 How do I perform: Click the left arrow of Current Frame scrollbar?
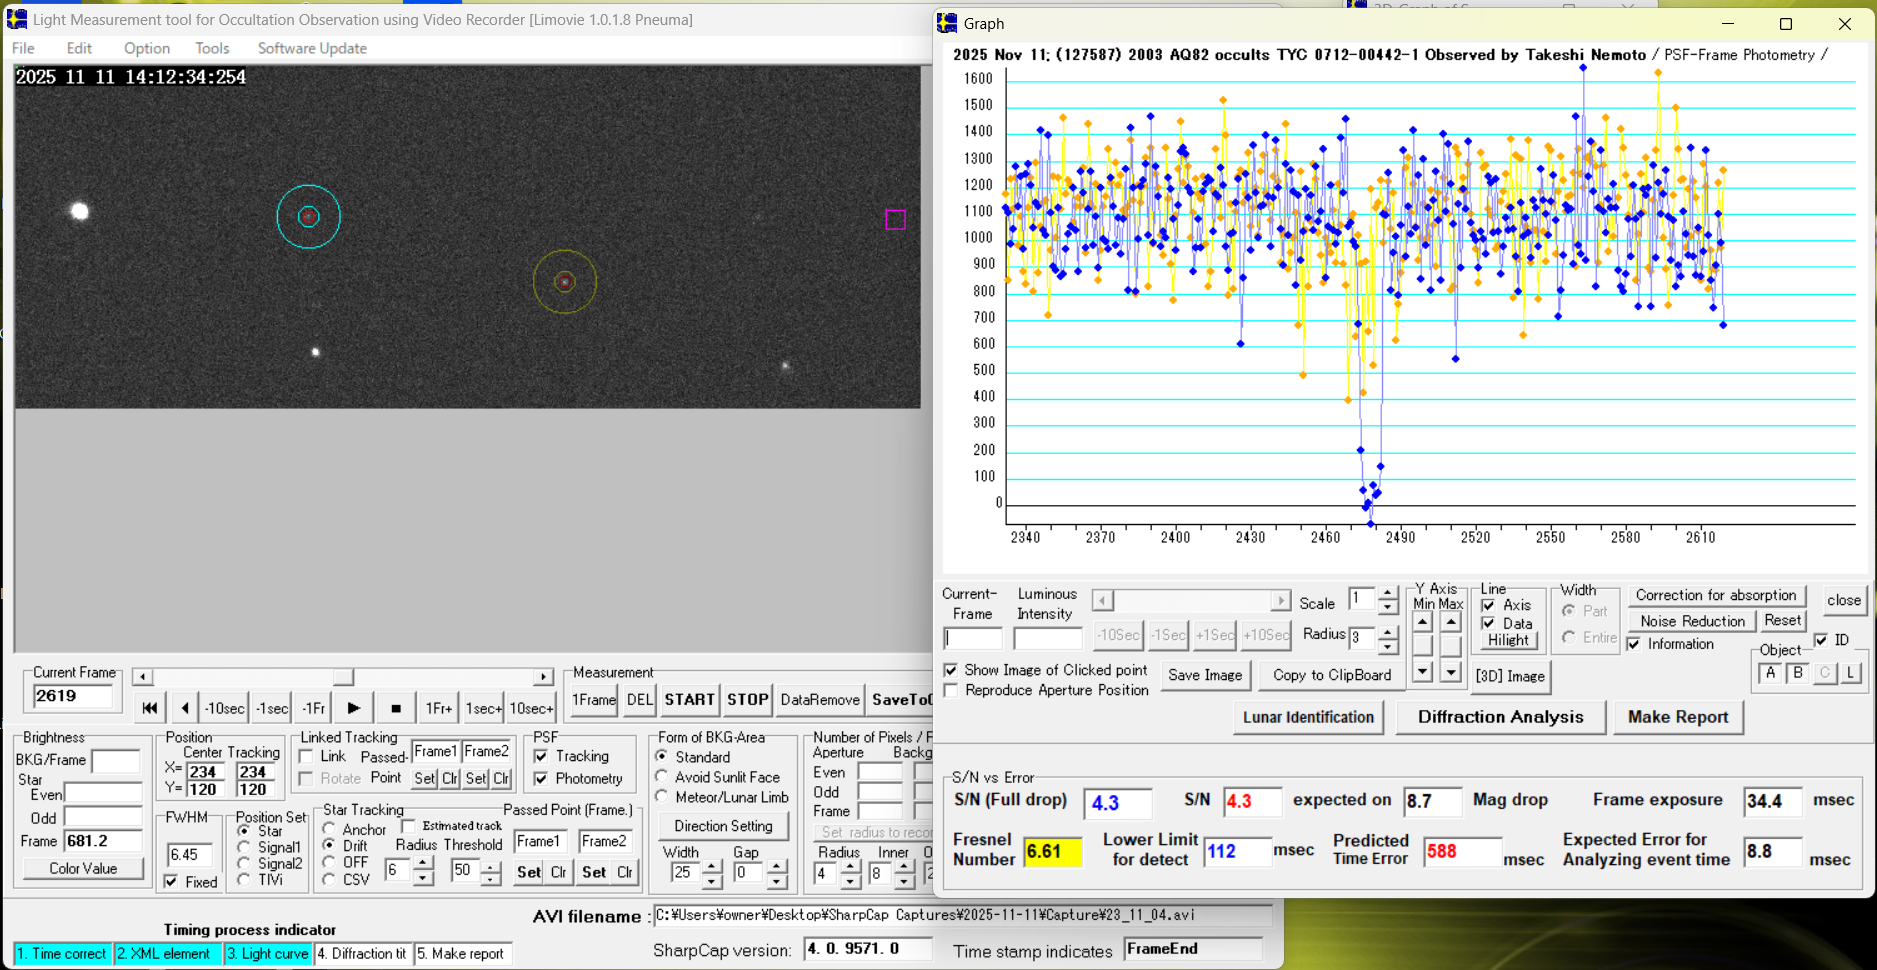tap(143, 677)
